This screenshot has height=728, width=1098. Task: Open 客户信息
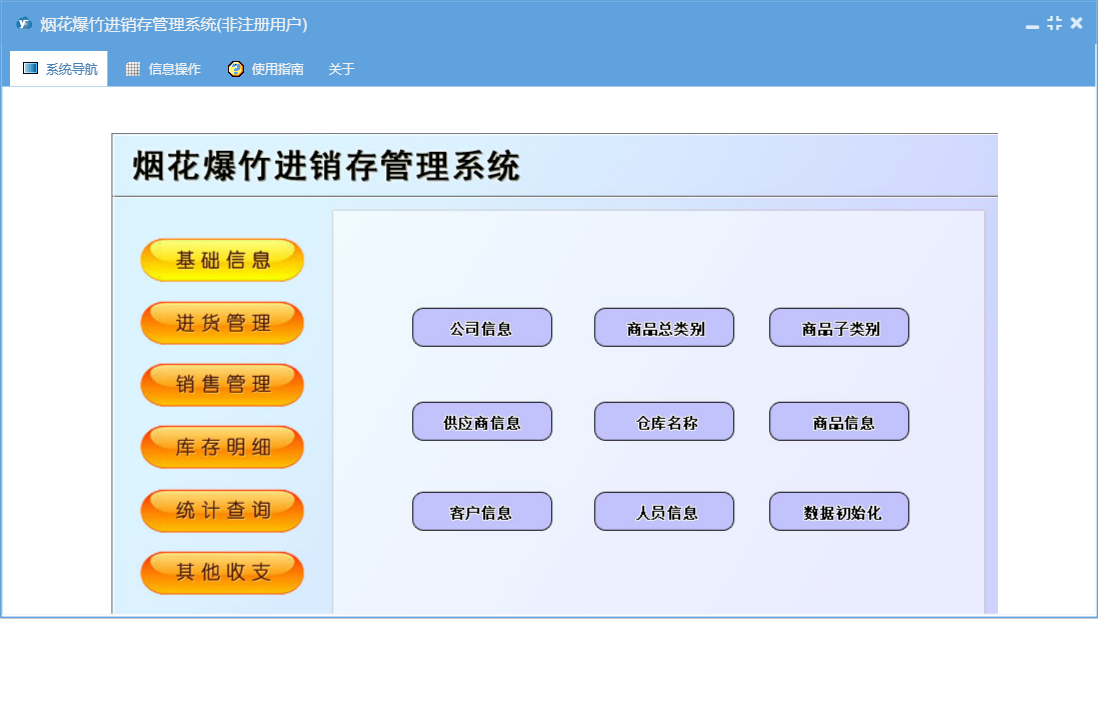point(482,512)
